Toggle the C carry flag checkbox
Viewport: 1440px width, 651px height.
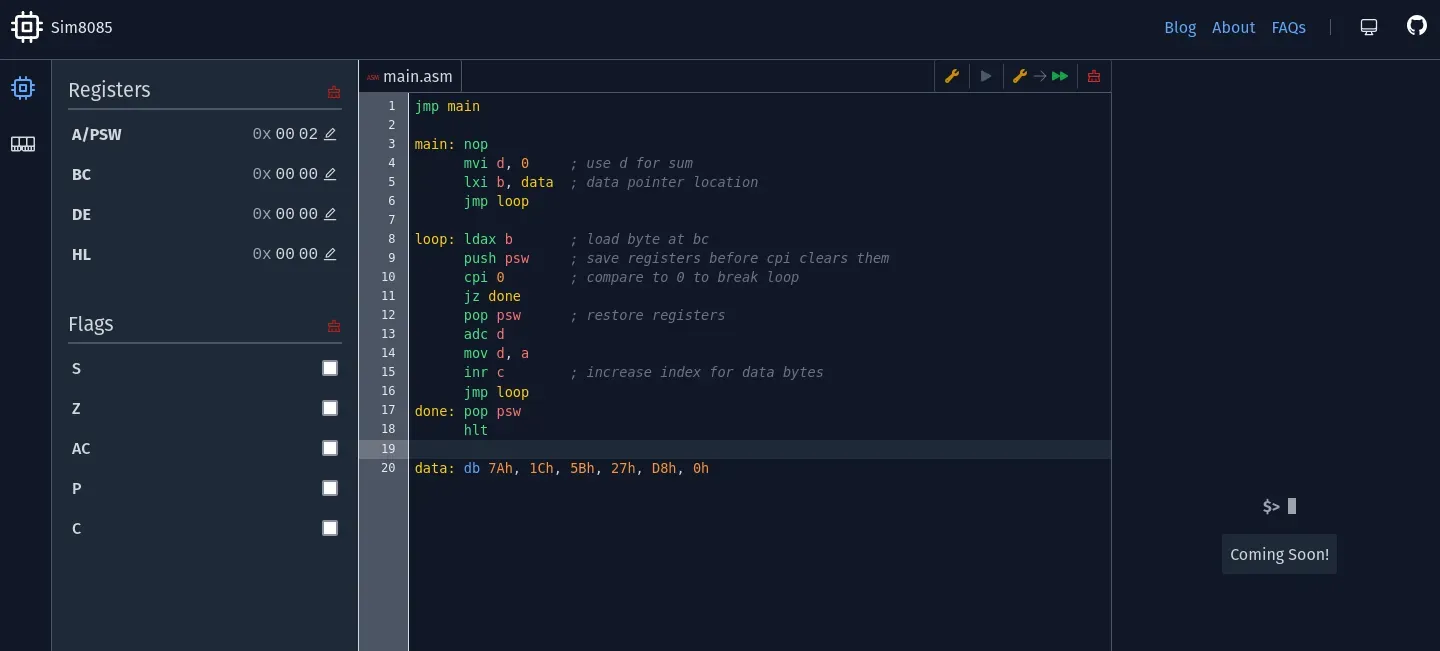pos(330,528)
